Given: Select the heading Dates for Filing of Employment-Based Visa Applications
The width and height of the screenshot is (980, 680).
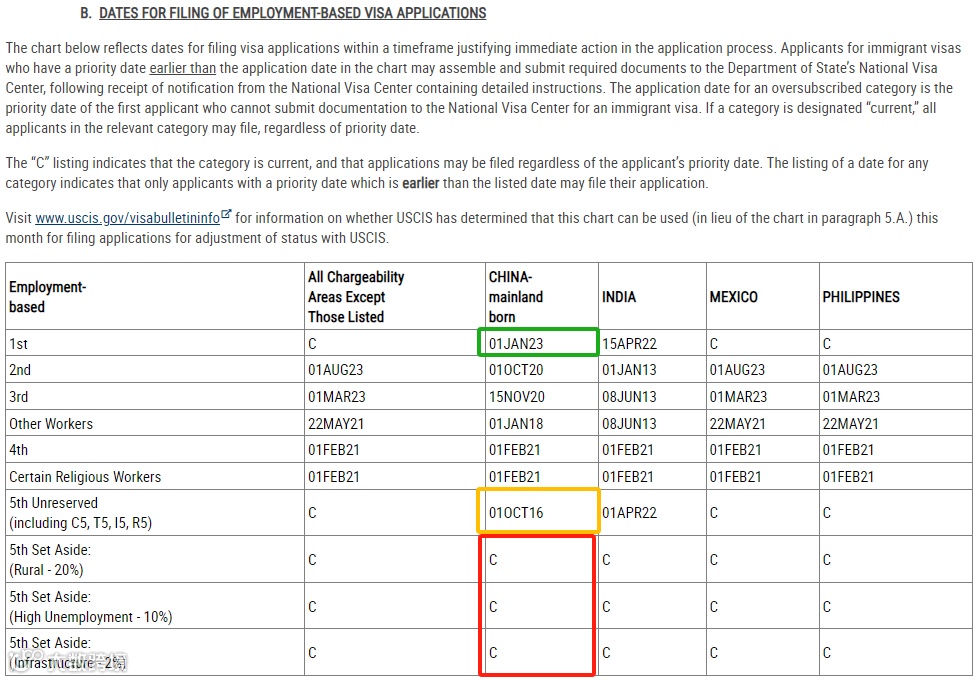Looking at the screenshot, I should (292, 13).
